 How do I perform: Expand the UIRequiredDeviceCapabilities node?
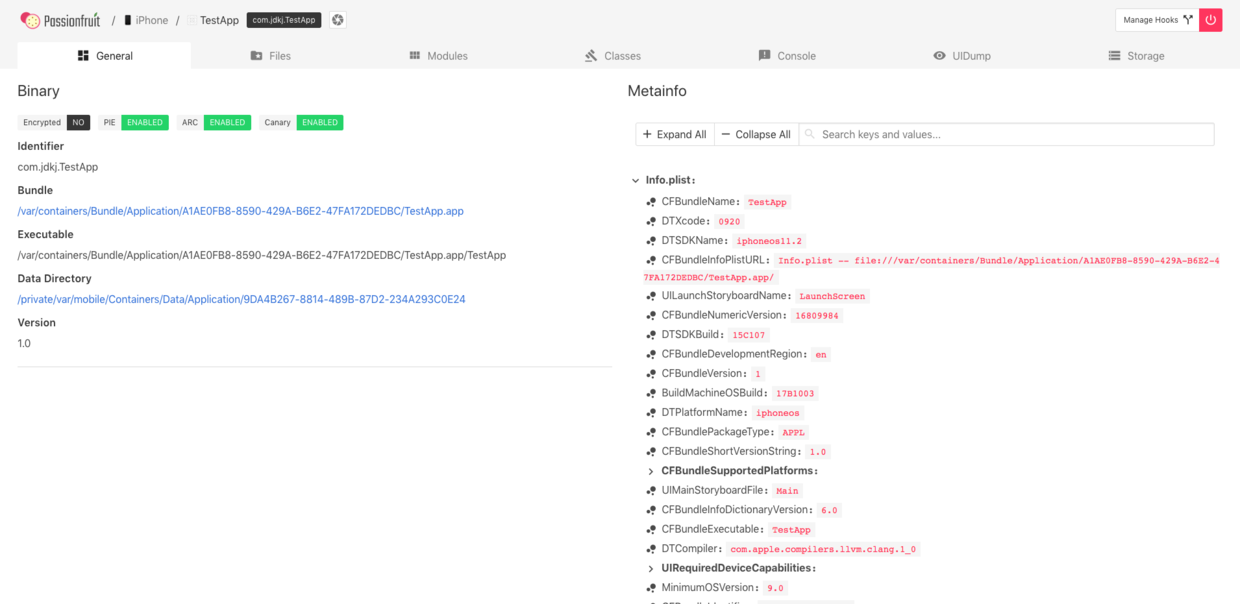pos(651,568)
